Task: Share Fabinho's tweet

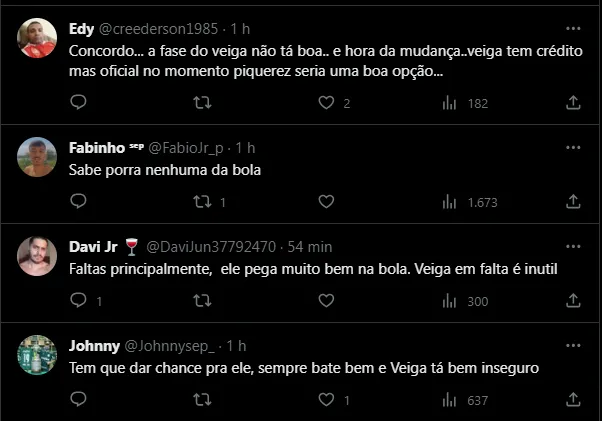Action: 573,202
